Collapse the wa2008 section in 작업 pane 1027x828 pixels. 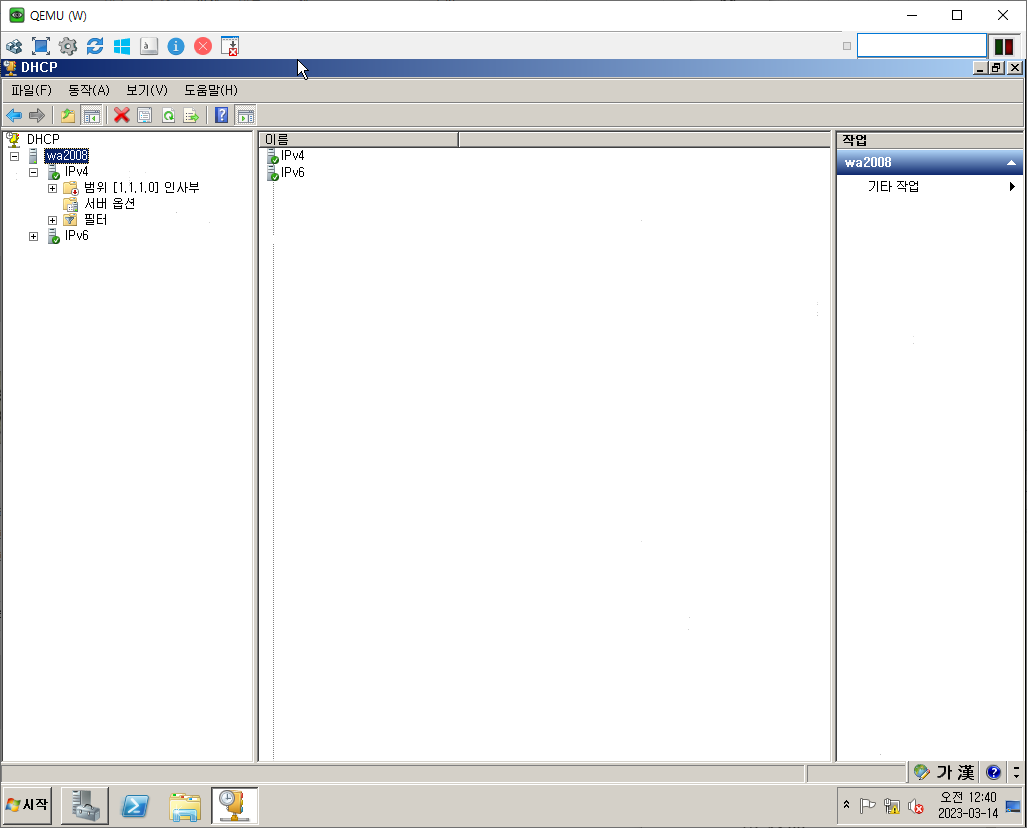pyautogui.click(x=1011, y=162)
